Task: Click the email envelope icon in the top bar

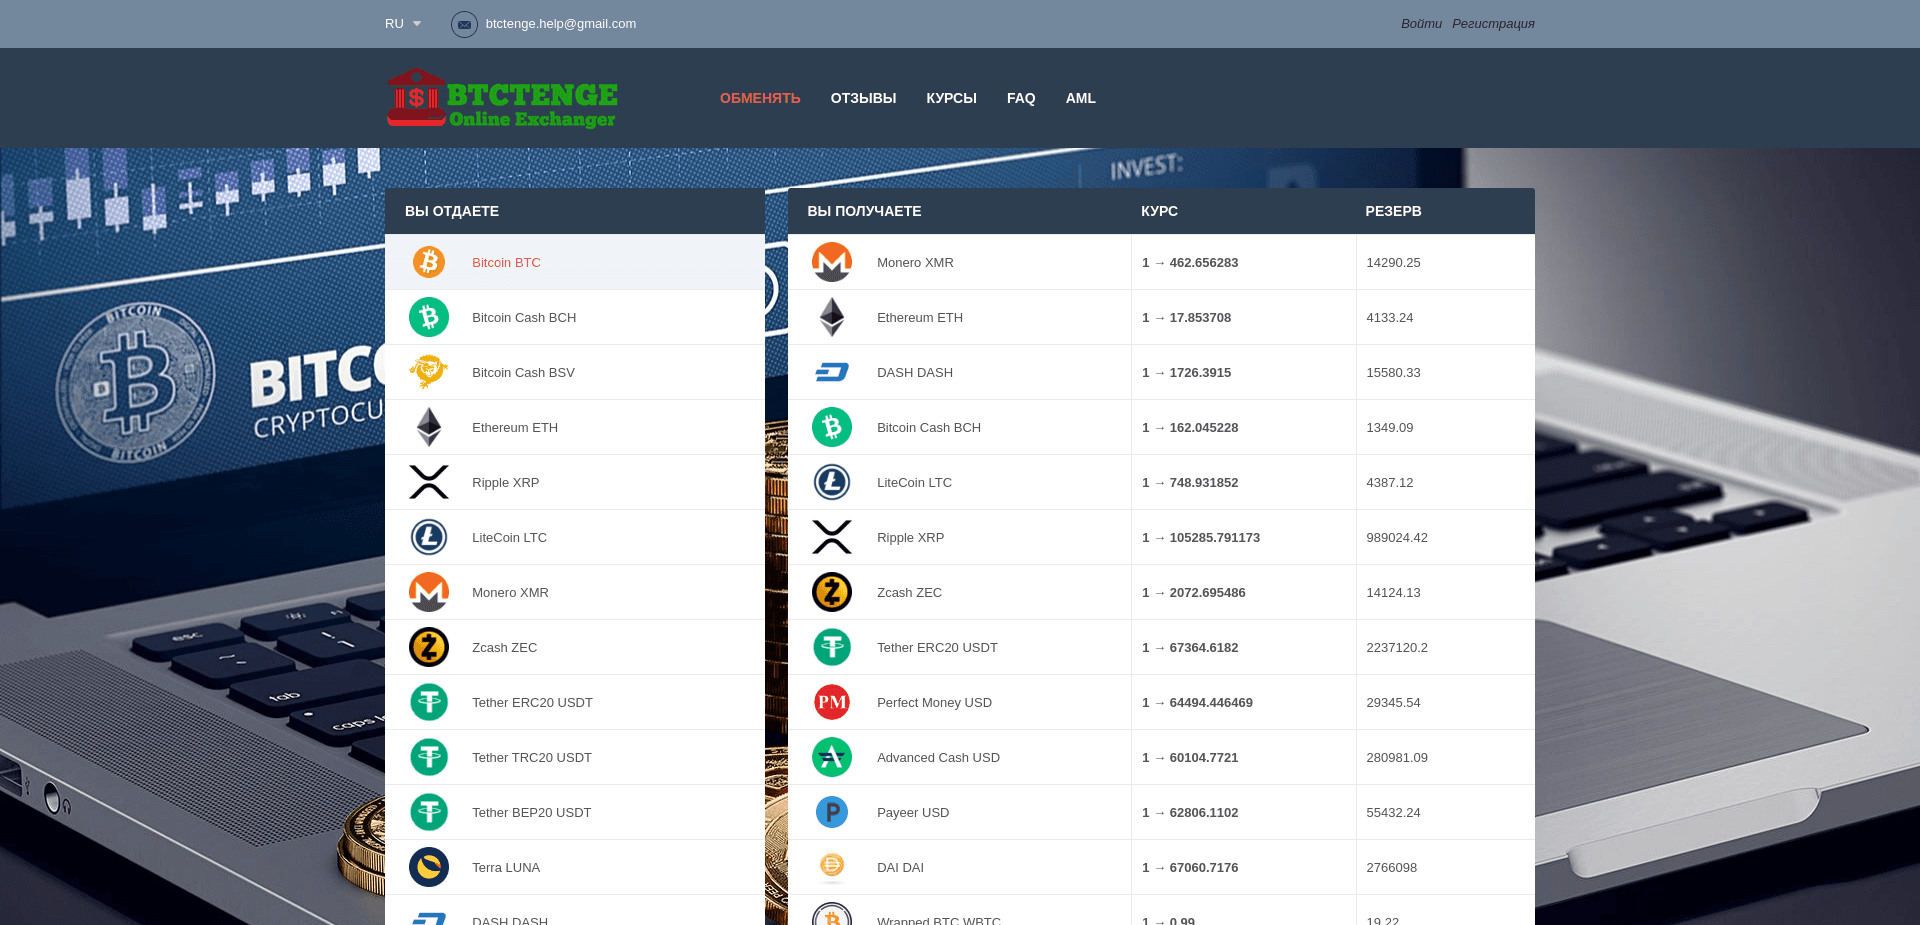Action: [464, 24]
